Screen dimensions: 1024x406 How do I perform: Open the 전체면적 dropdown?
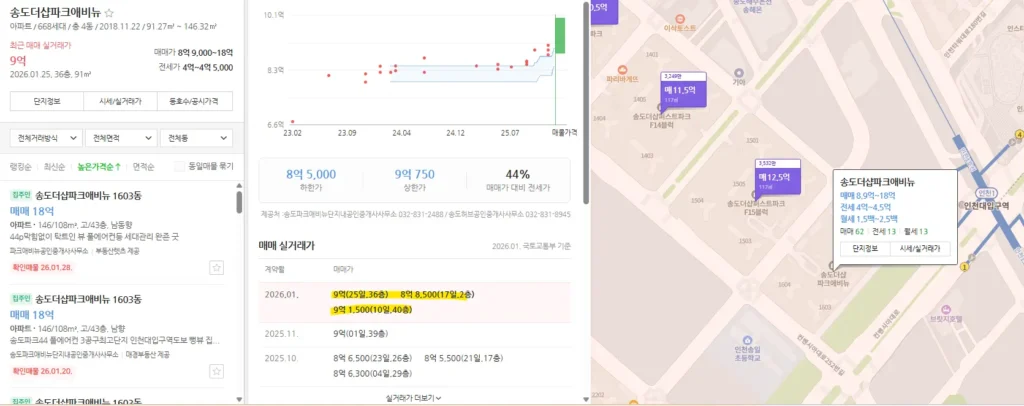click(121, 138)
